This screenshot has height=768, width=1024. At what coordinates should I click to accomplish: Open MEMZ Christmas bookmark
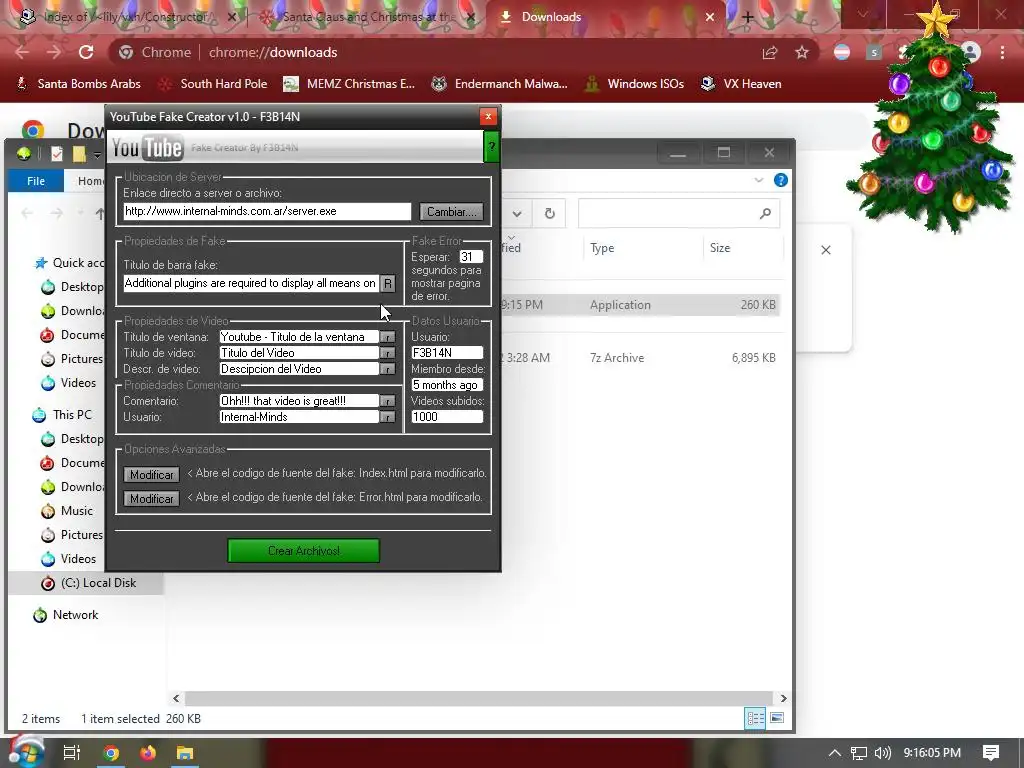coord(349,84)
